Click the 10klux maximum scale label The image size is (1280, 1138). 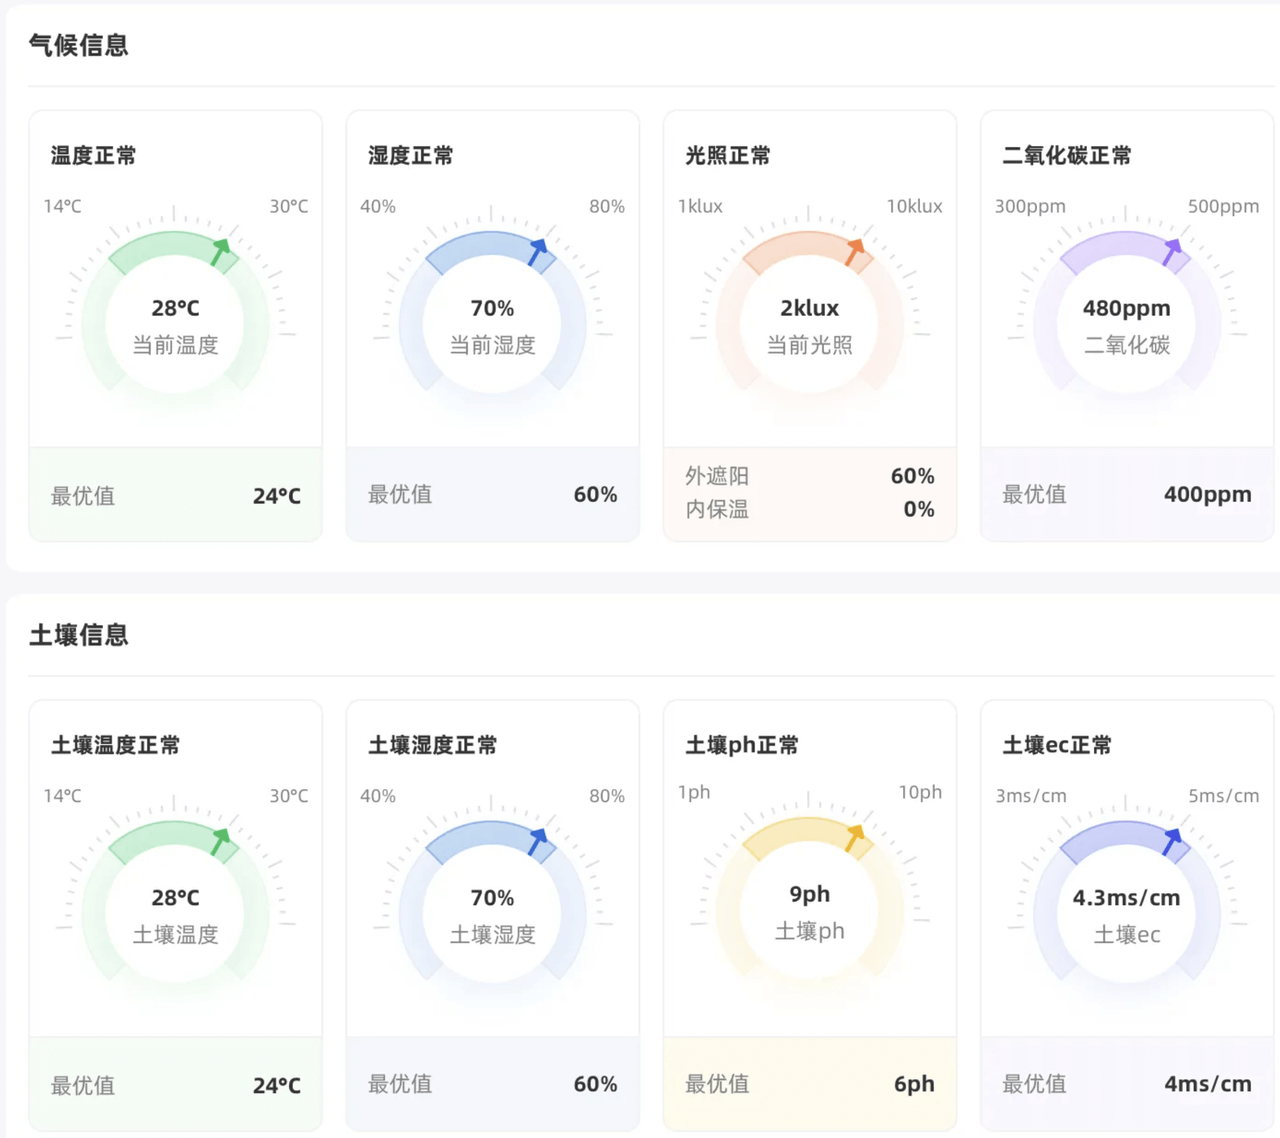click(x=914, y=206)
